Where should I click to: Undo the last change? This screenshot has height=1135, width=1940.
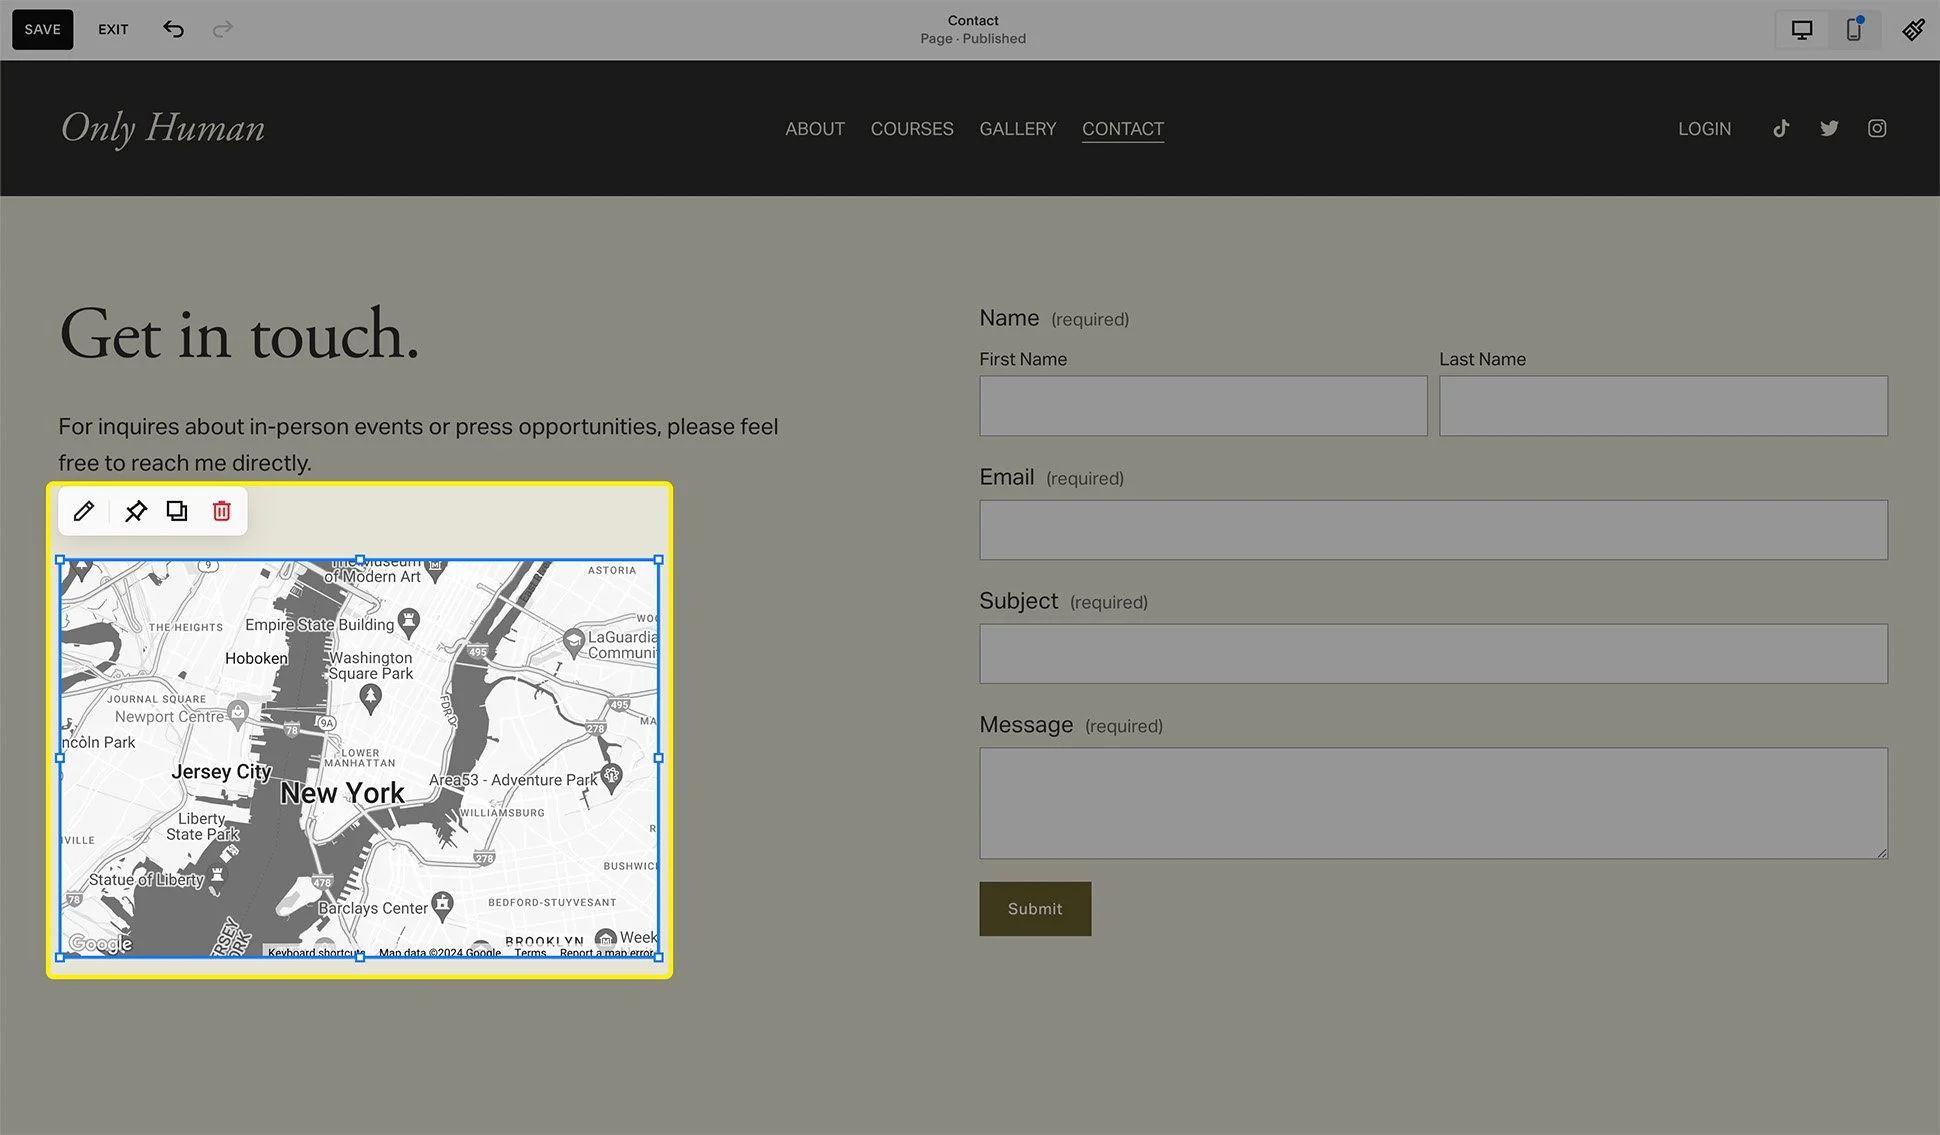pyautogui.click(x=173, y=29)
